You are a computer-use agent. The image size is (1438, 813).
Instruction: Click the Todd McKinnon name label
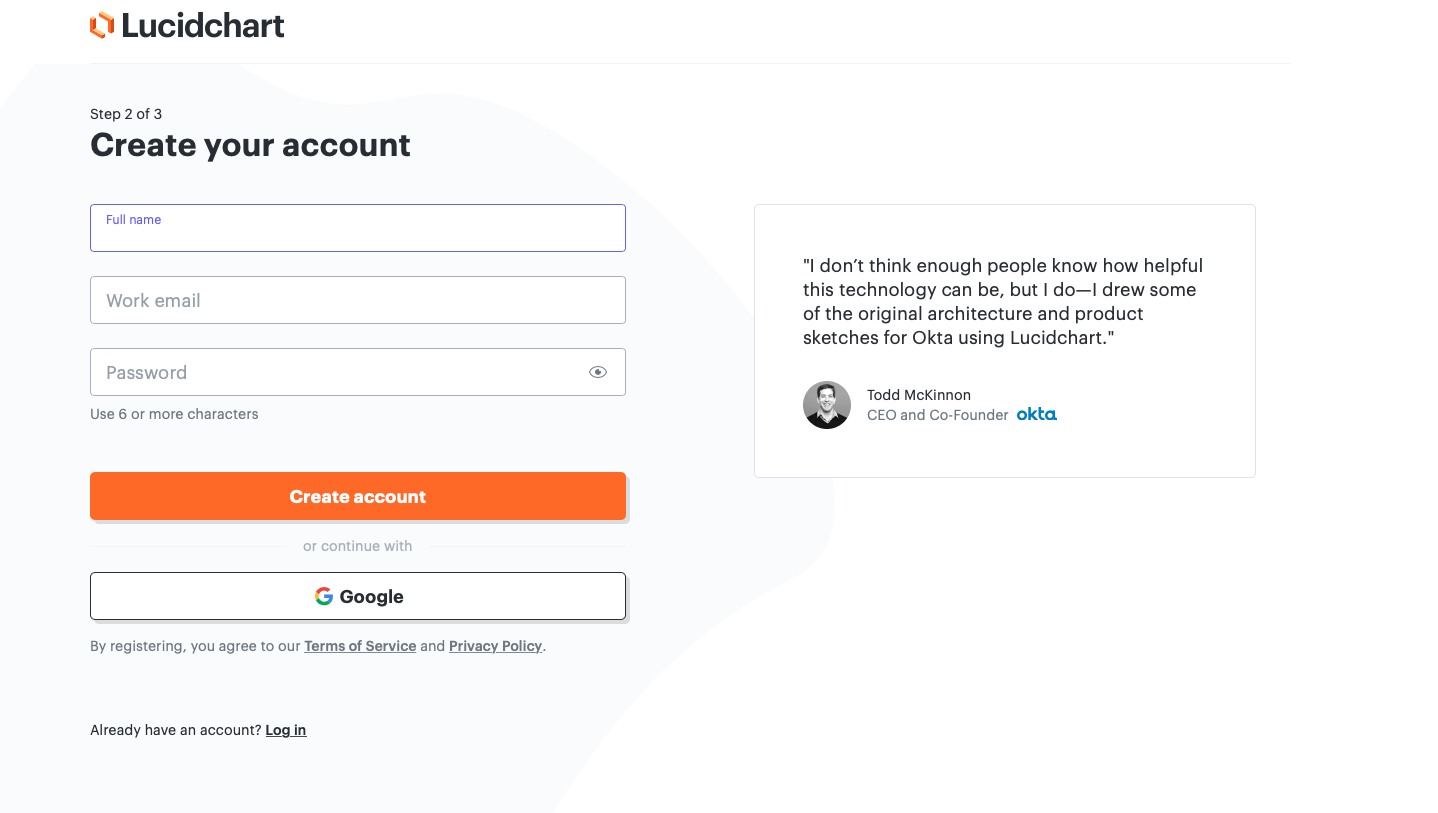click(918, 395)
